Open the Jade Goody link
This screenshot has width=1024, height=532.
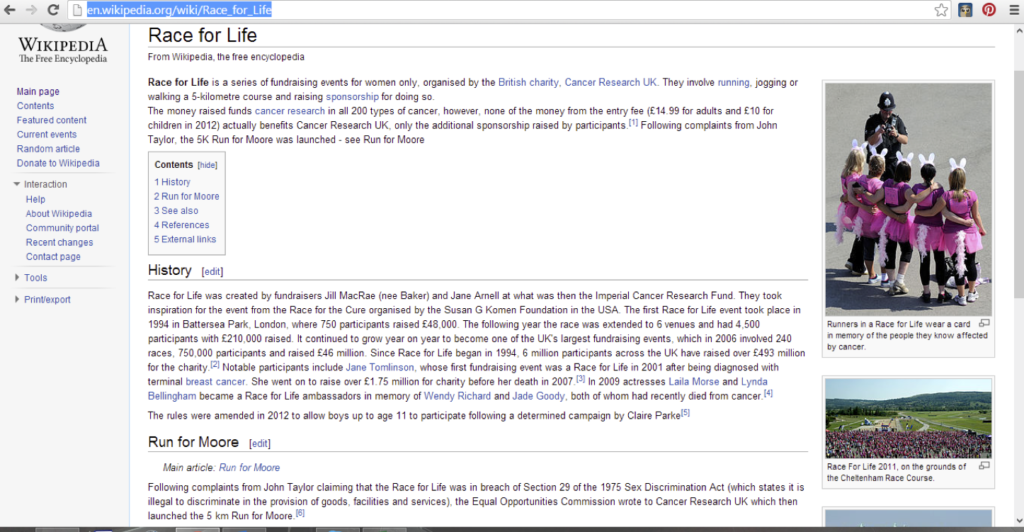pos(538,396)
